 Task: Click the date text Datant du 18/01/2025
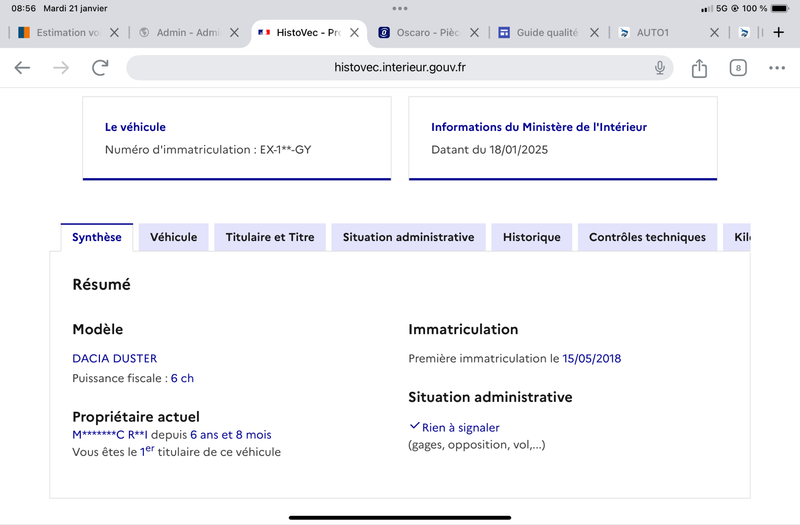[x=489, y=149]
